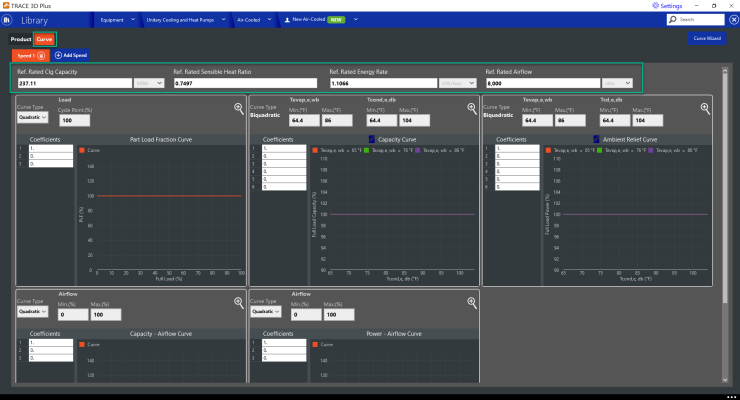
Task: Edit Ambient Relief Curve Tevap,e,wb Max field
Action: 570,120
